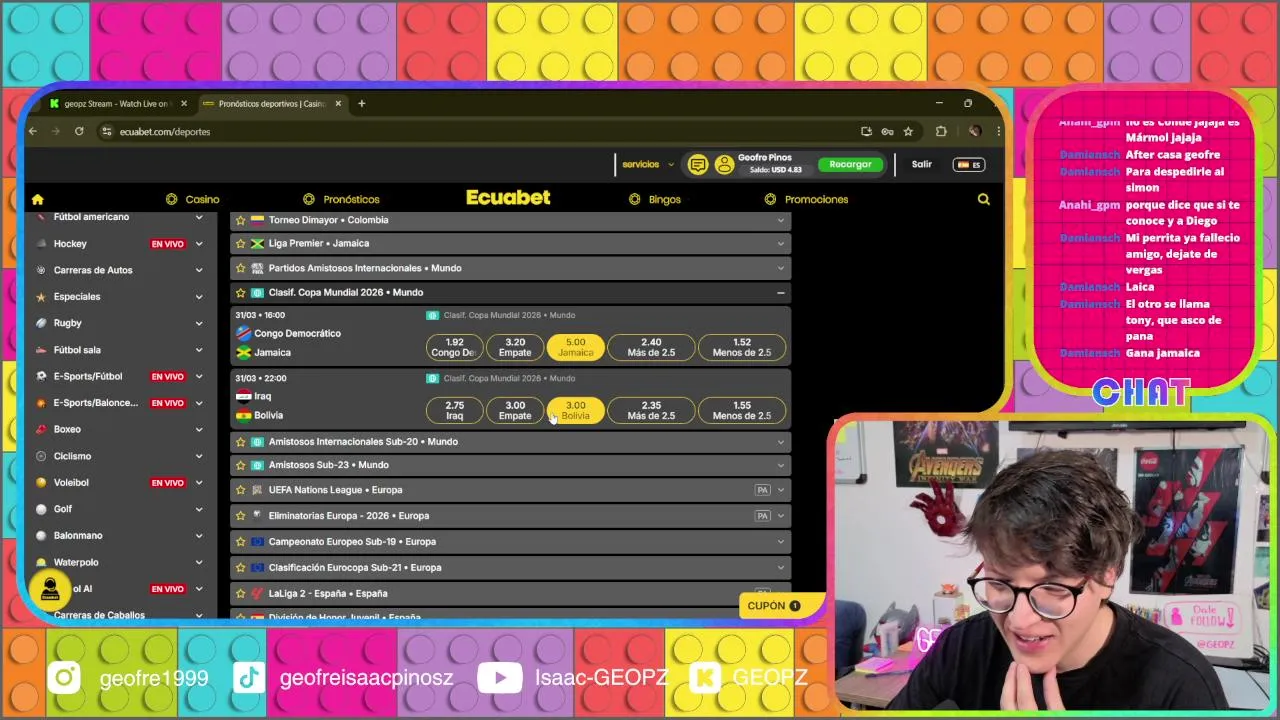Expand Hockey in the sports sidebar

[x=199, y=244]
